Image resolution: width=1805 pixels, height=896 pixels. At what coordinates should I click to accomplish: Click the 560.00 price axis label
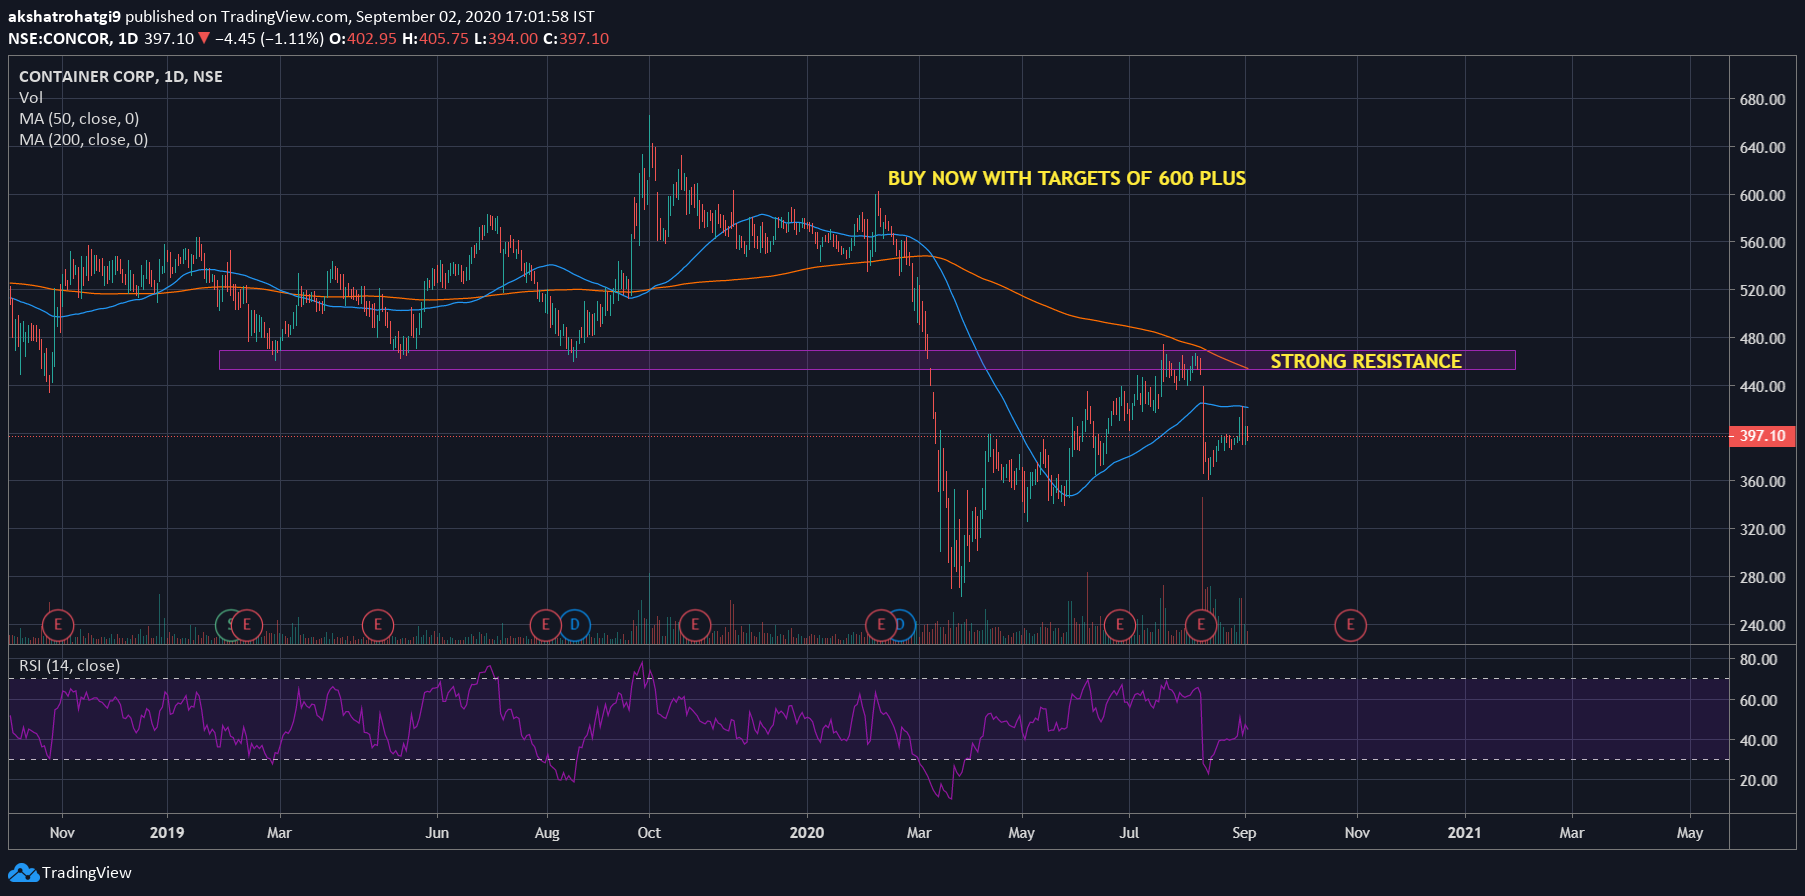(1762, 243)
